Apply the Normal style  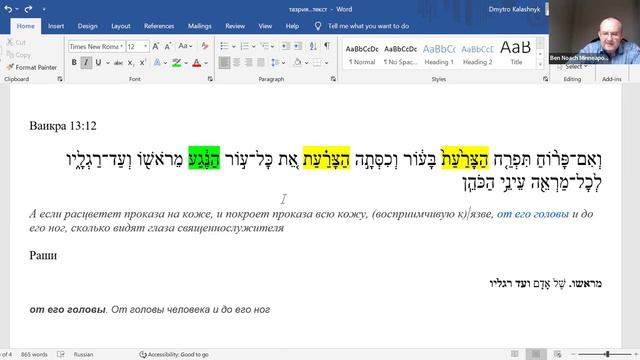tap(362, 54)
